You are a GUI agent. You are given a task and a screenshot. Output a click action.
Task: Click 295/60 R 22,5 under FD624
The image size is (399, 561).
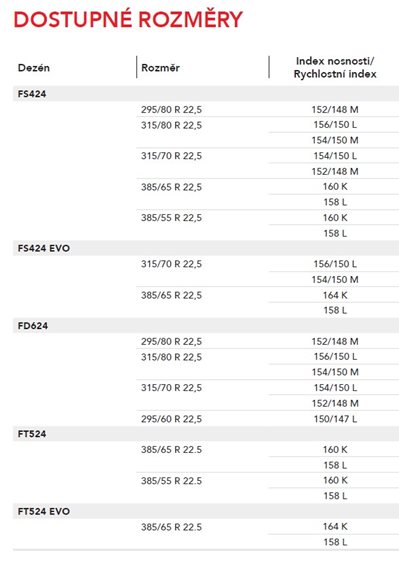coord(171,419)
